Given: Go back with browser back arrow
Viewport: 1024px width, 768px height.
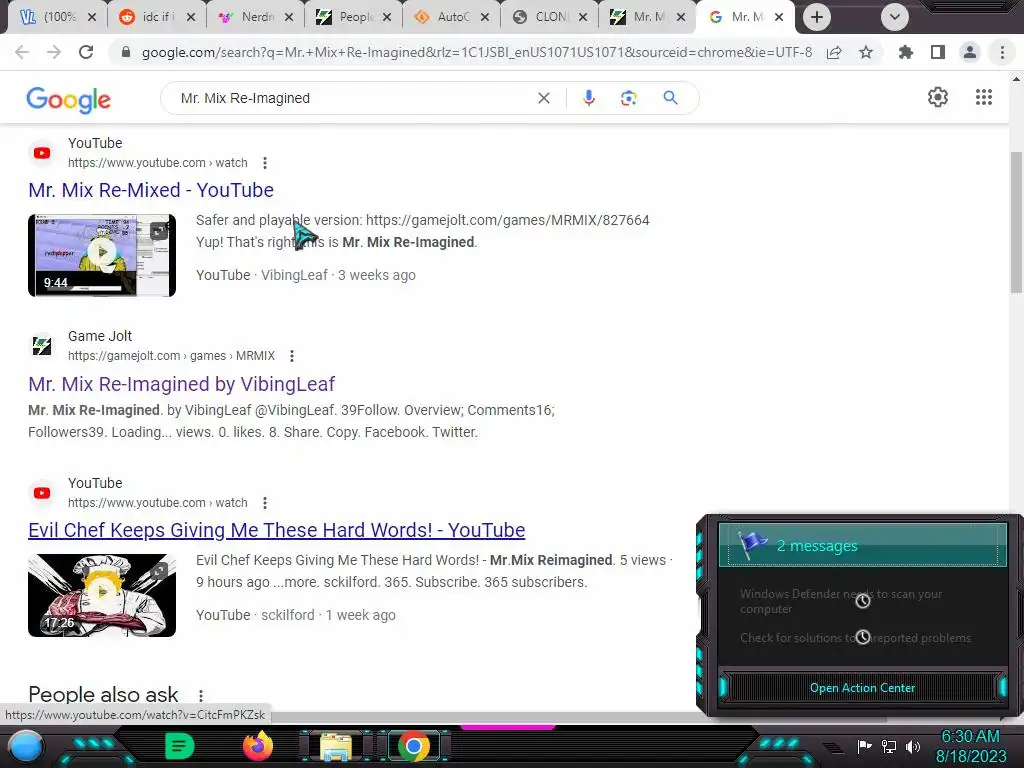Looking at the screenshot, I should [22, 52].
